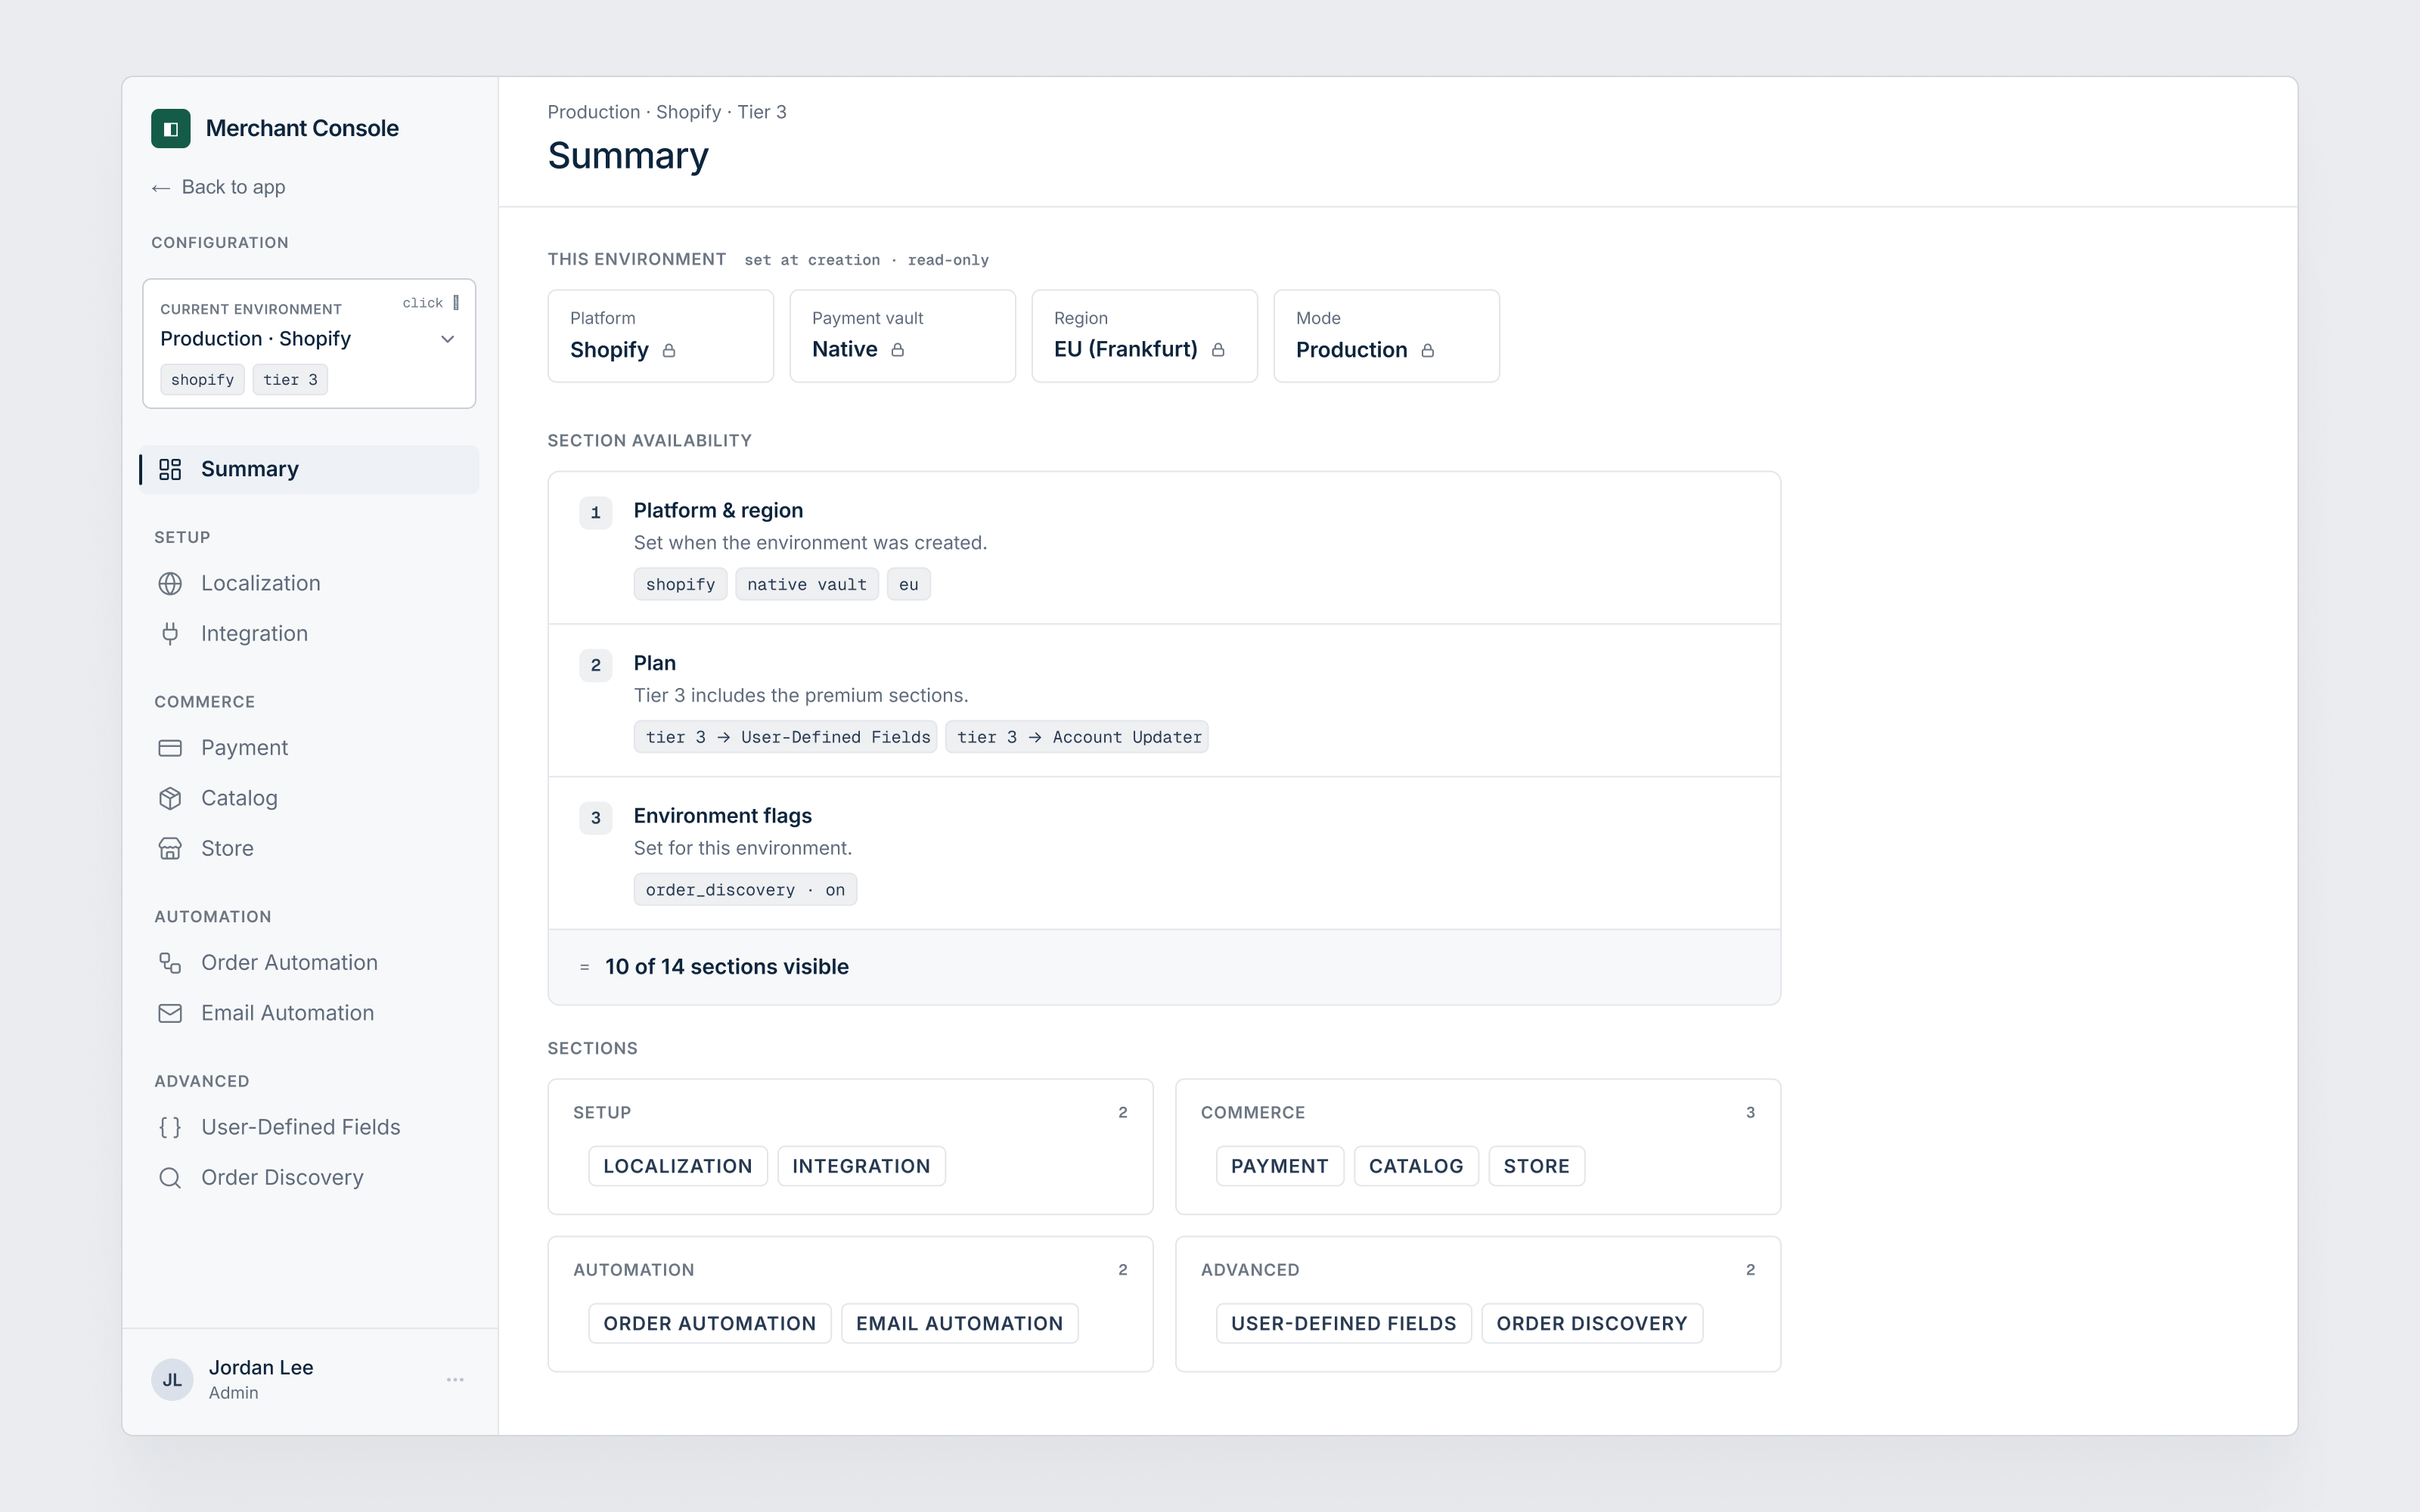Open Order Automation in sidebar
This screenshot has height=1512, width=2420.
pyautogui.click(x=309, y=963)
